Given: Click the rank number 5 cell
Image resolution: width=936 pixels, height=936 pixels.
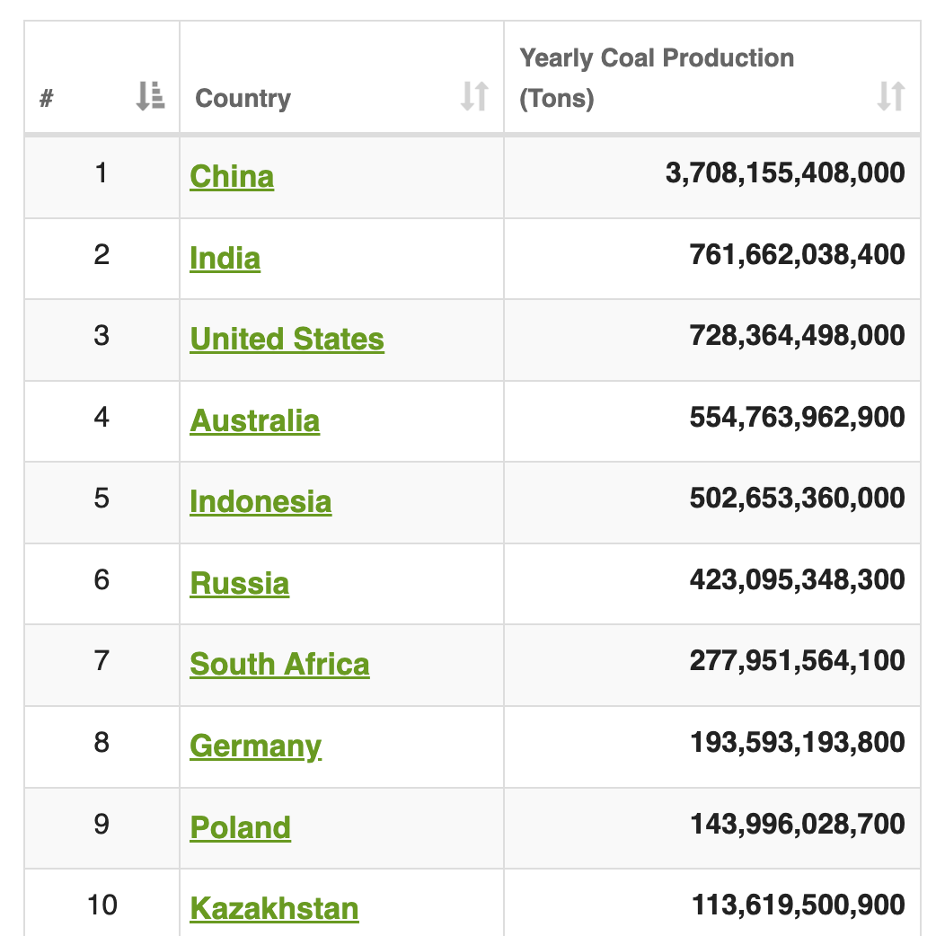Looking at the screenshot, I should [x=101, y=498].
